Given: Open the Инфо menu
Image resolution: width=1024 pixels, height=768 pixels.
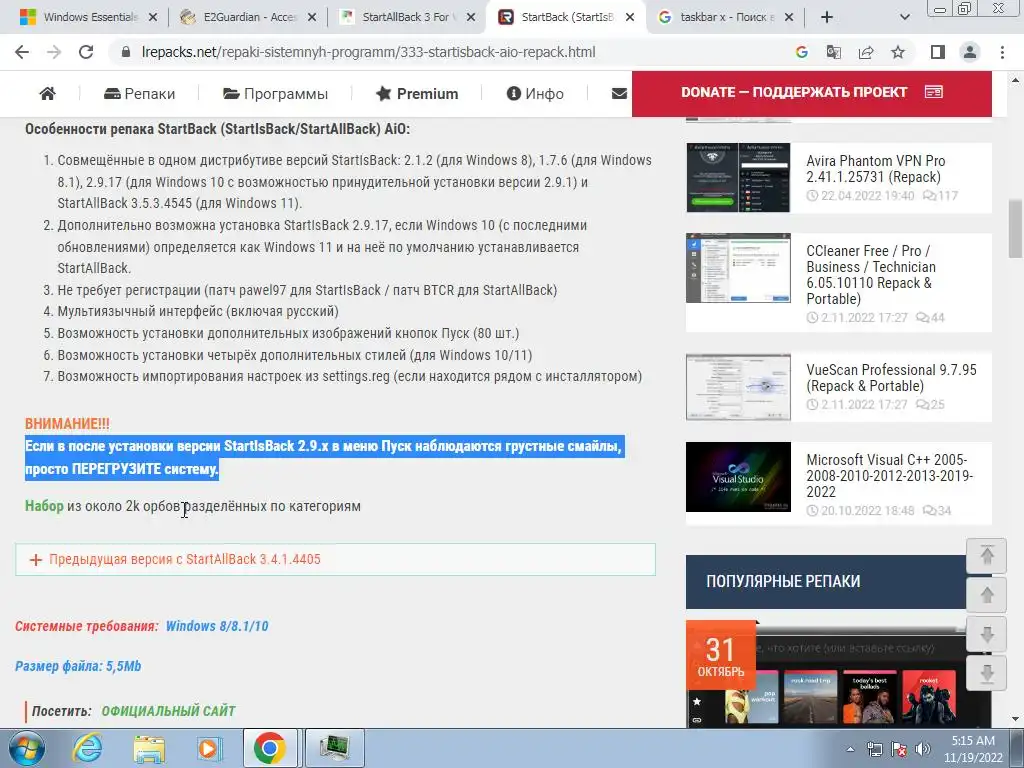Looking at the screenshot, I should (x=535, y=94).
